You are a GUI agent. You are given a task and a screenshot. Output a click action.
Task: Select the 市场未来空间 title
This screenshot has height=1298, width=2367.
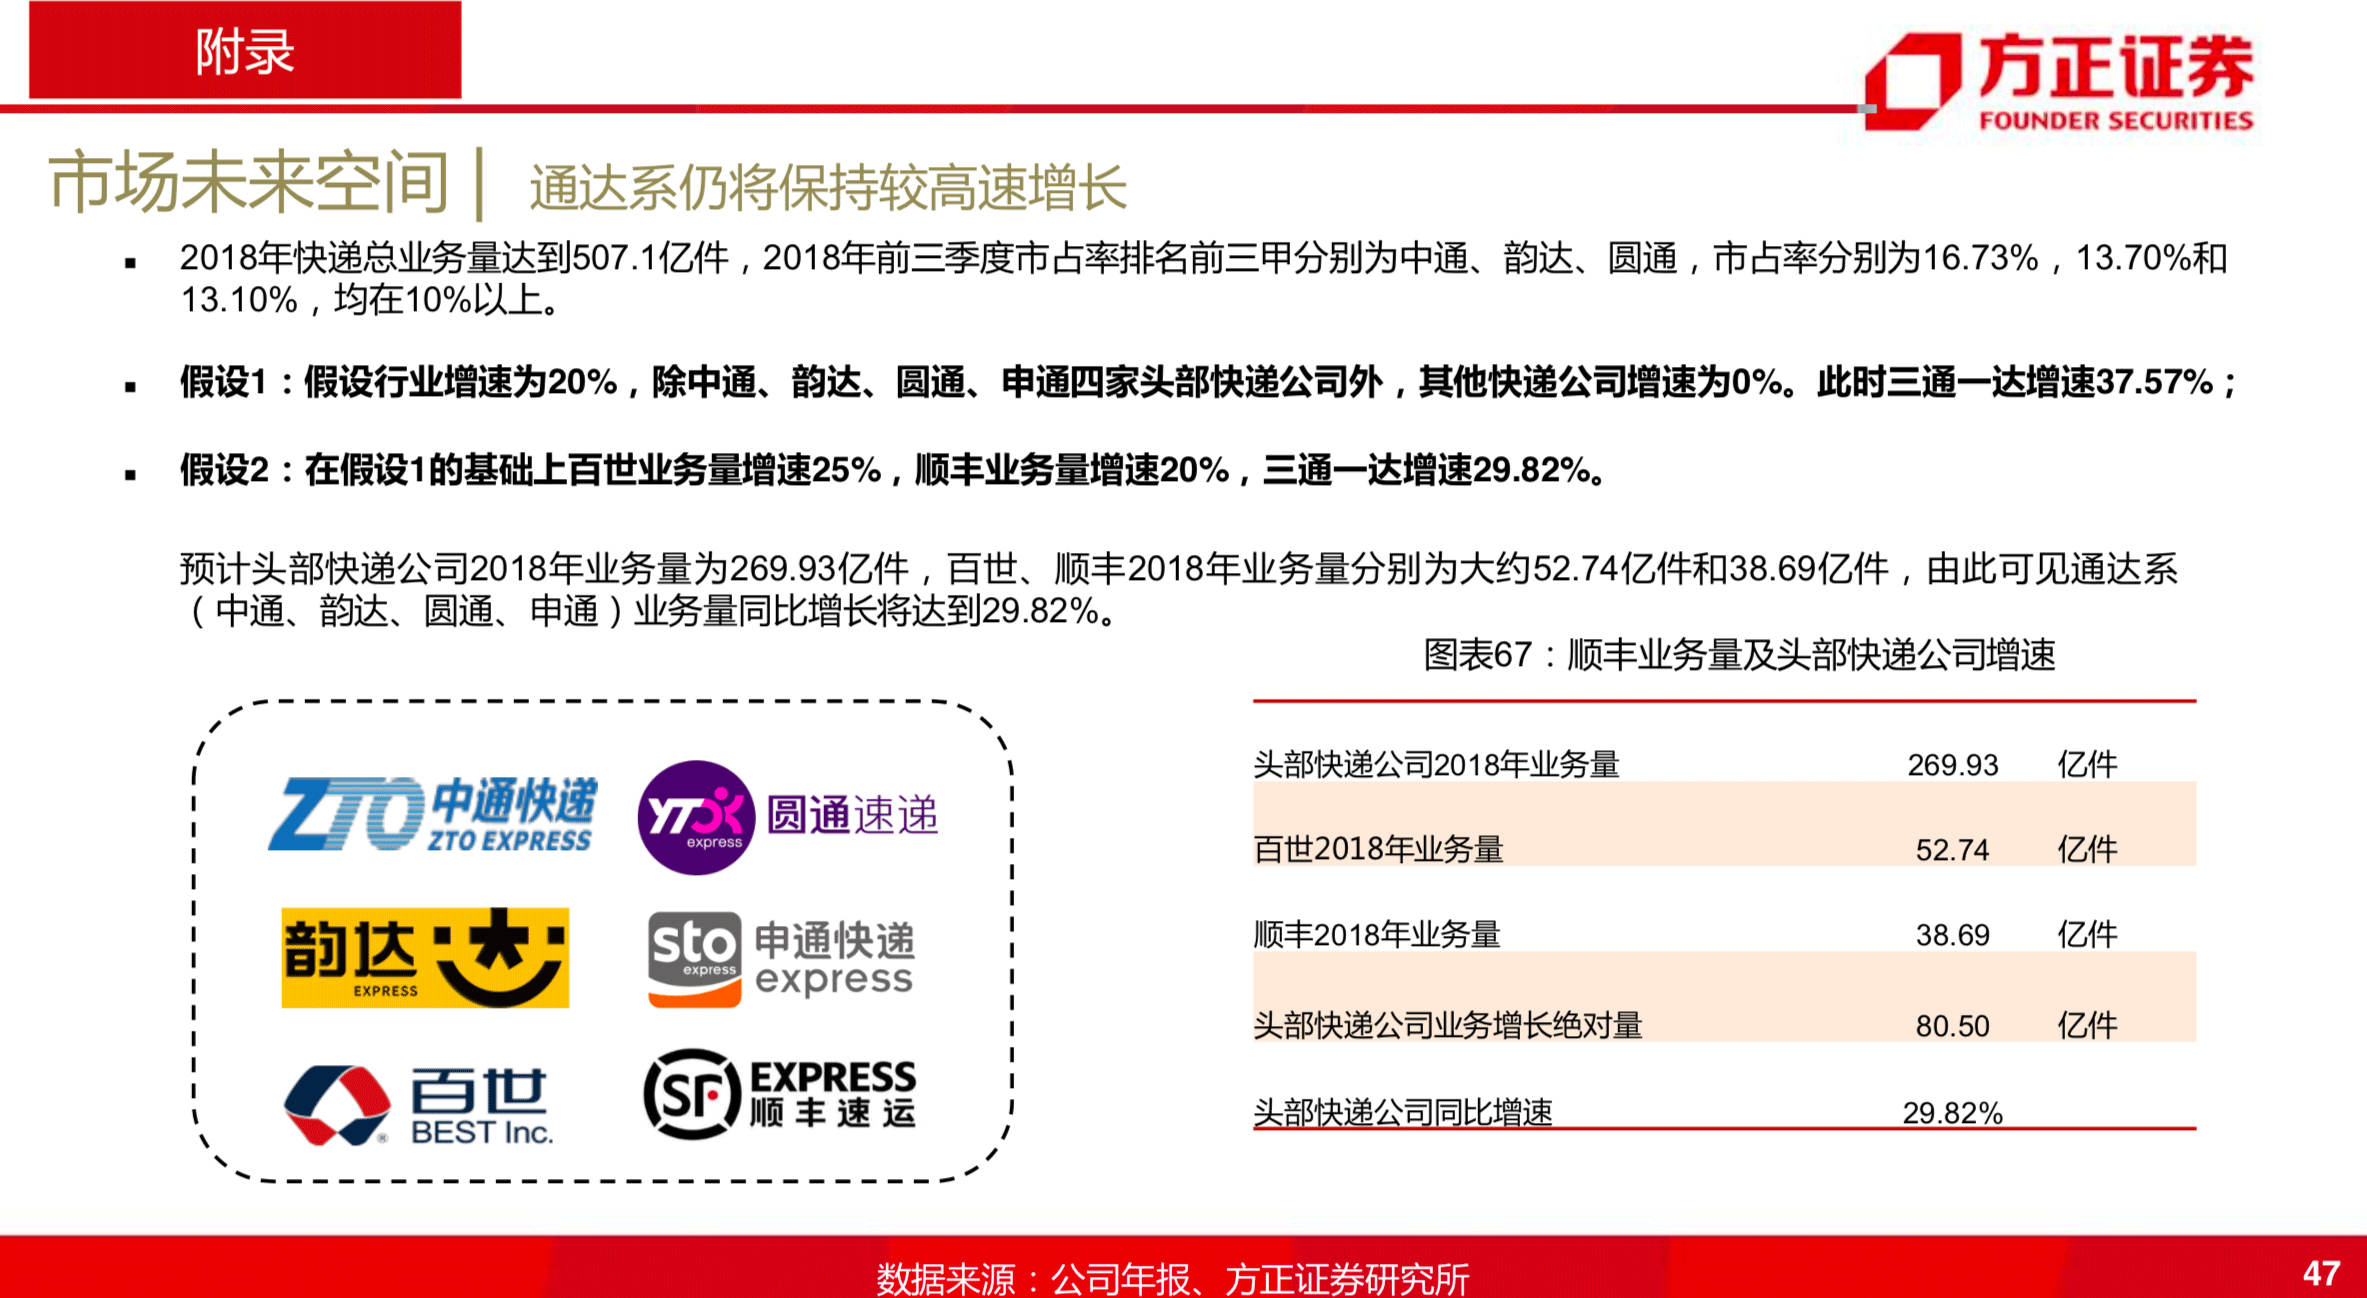(249, 183)
